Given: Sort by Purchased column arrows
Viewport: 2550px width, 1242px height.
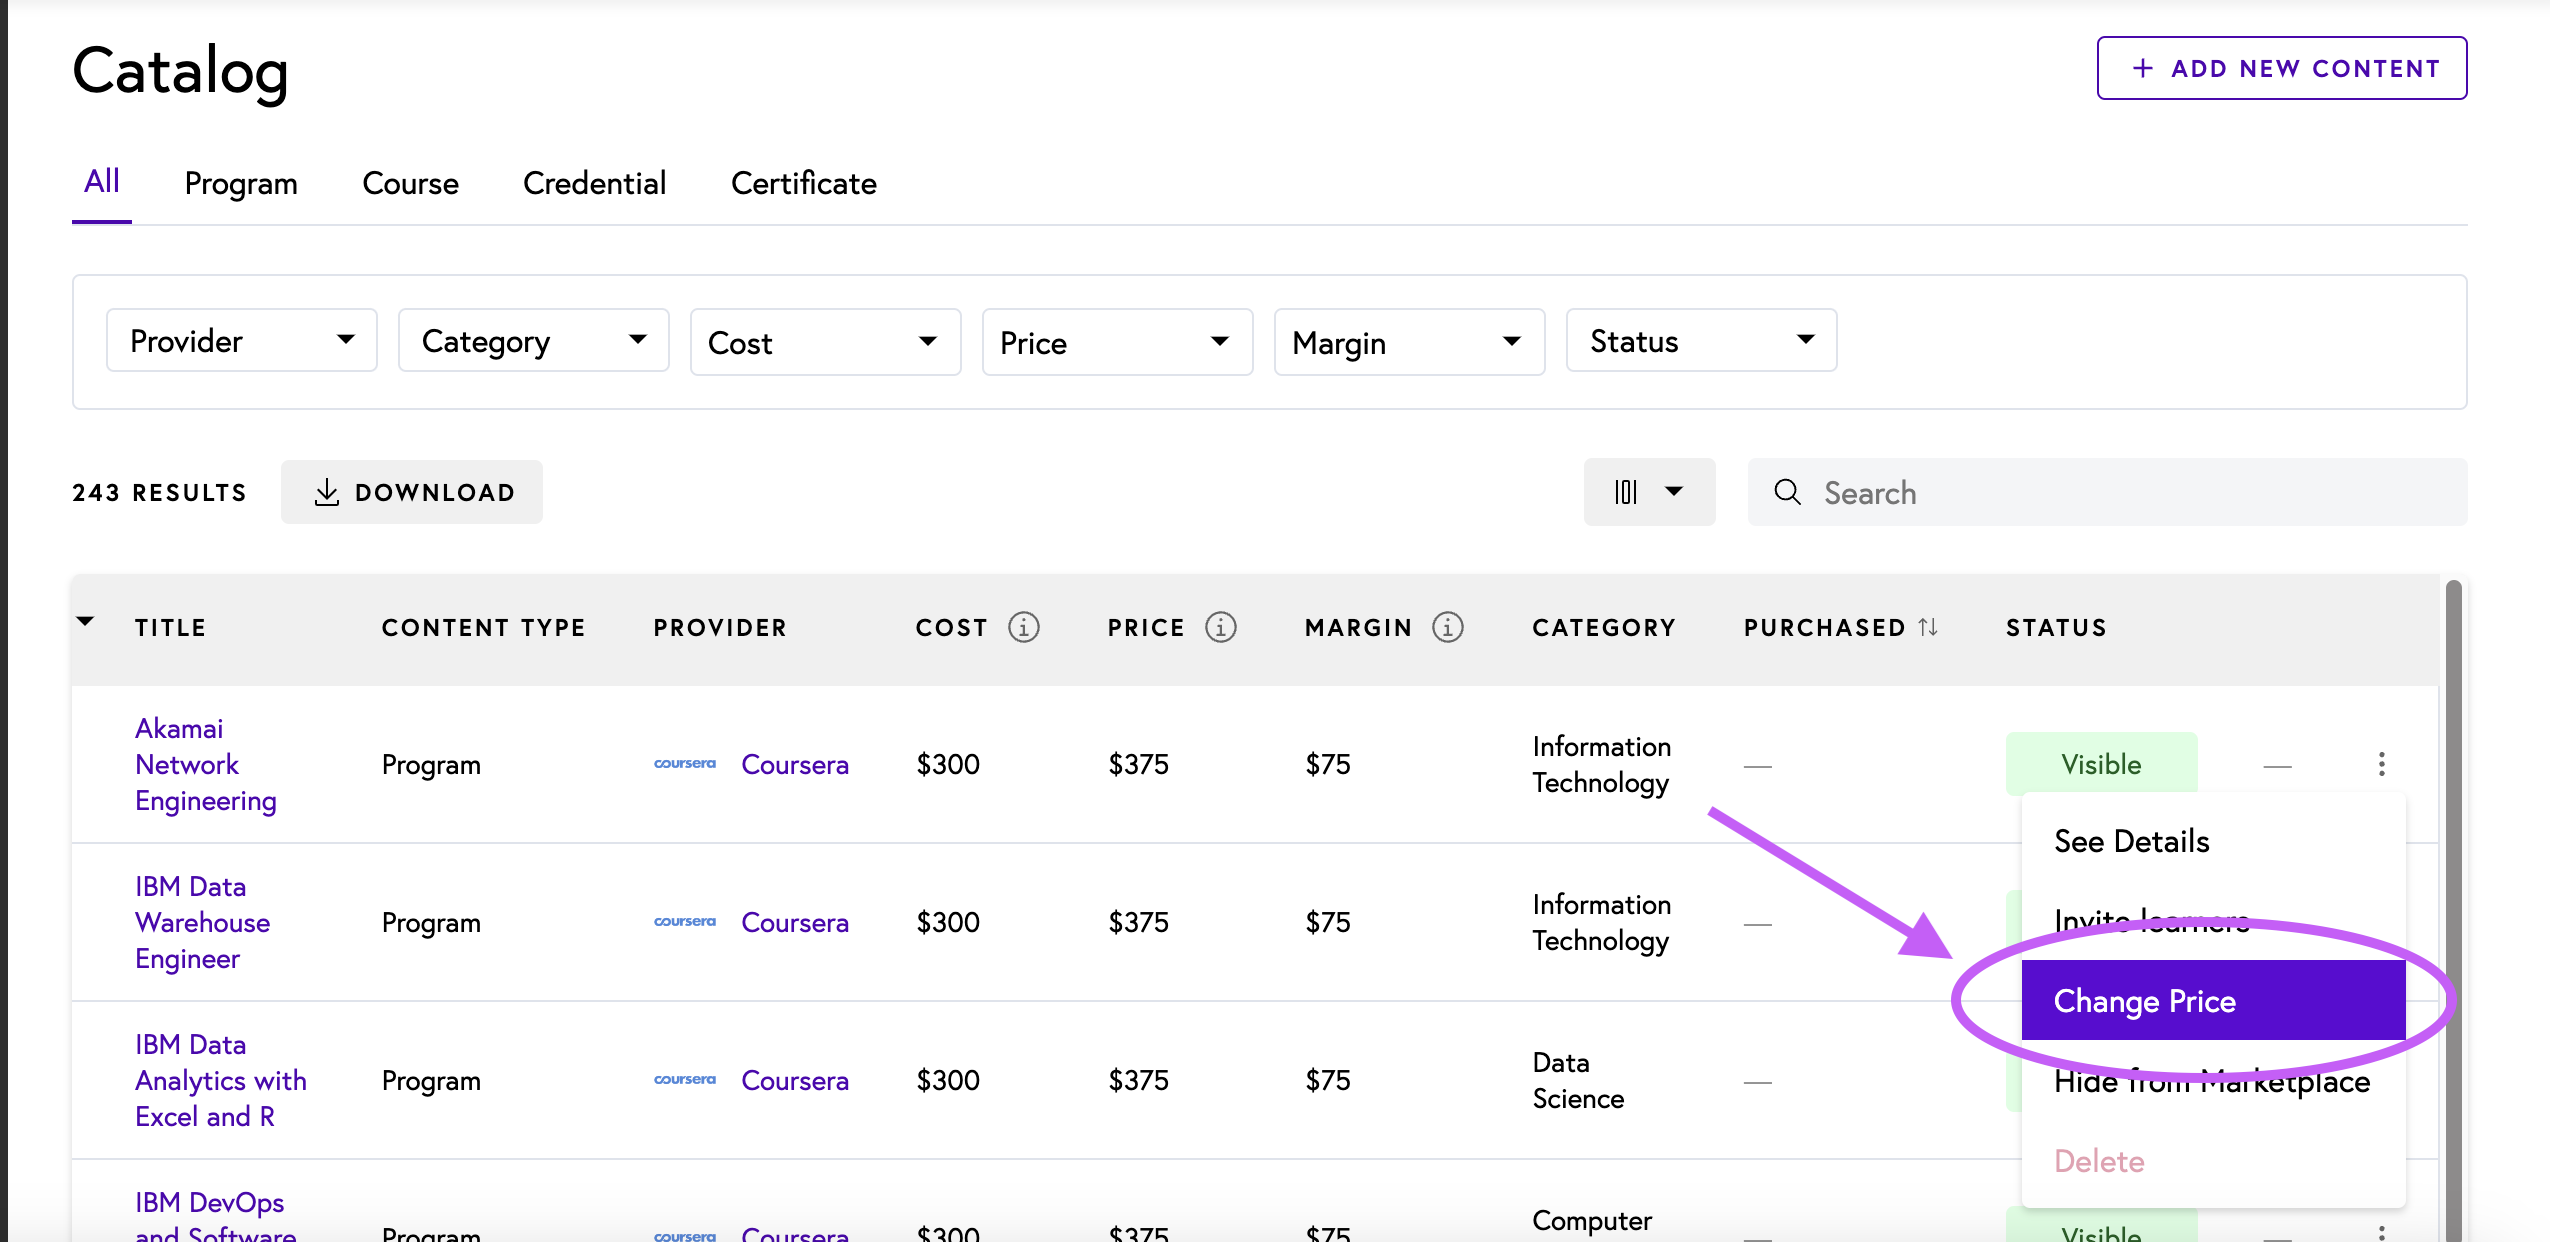Looking at the screenshot, I should click(1928, 627).
